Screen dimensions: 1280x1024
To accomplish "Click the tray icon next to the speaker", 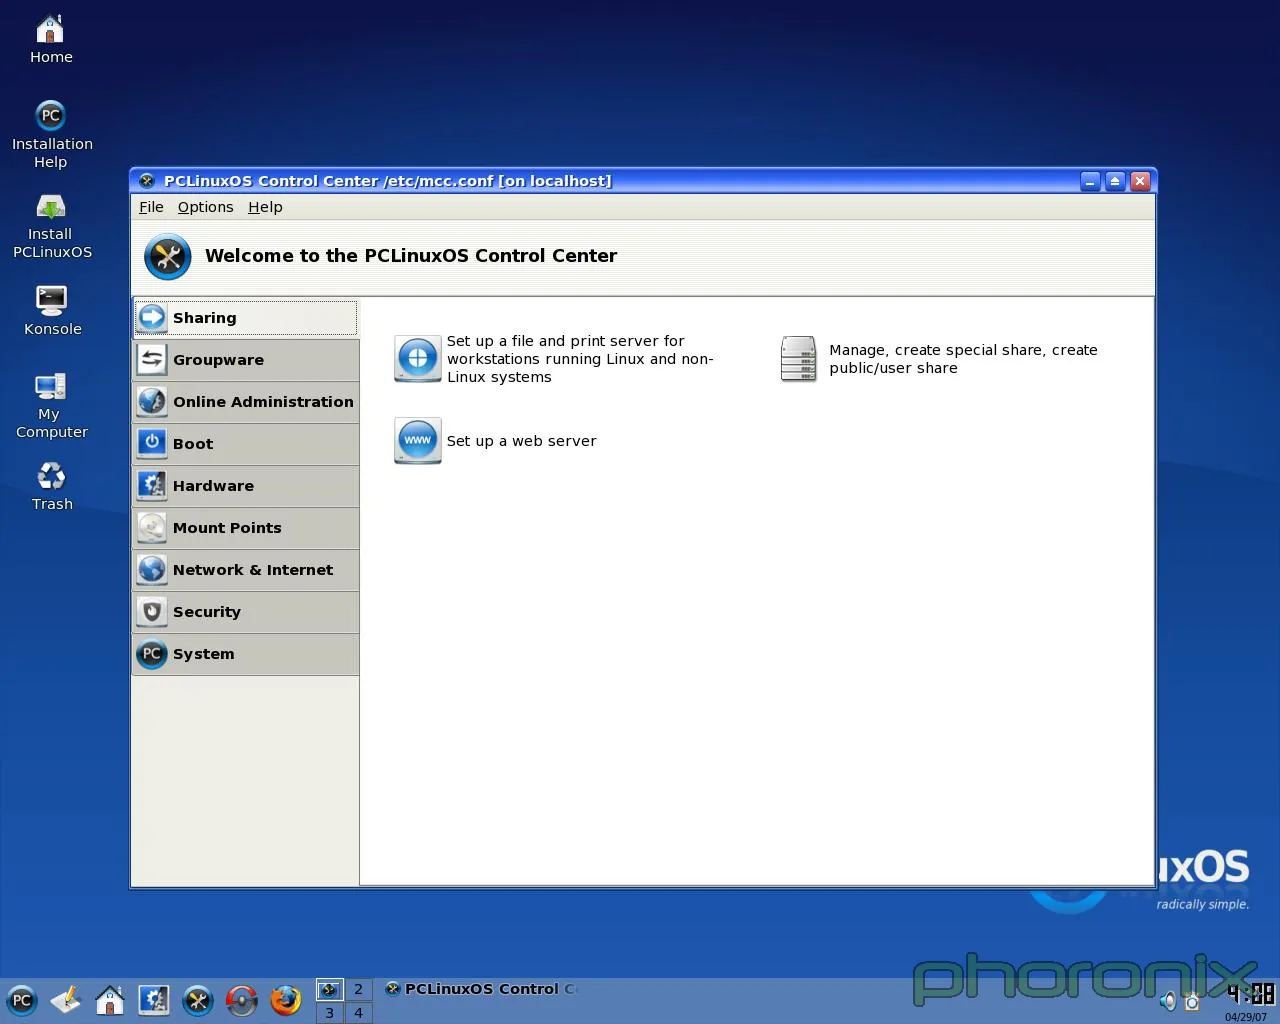I will (x=1192, y=1000).
